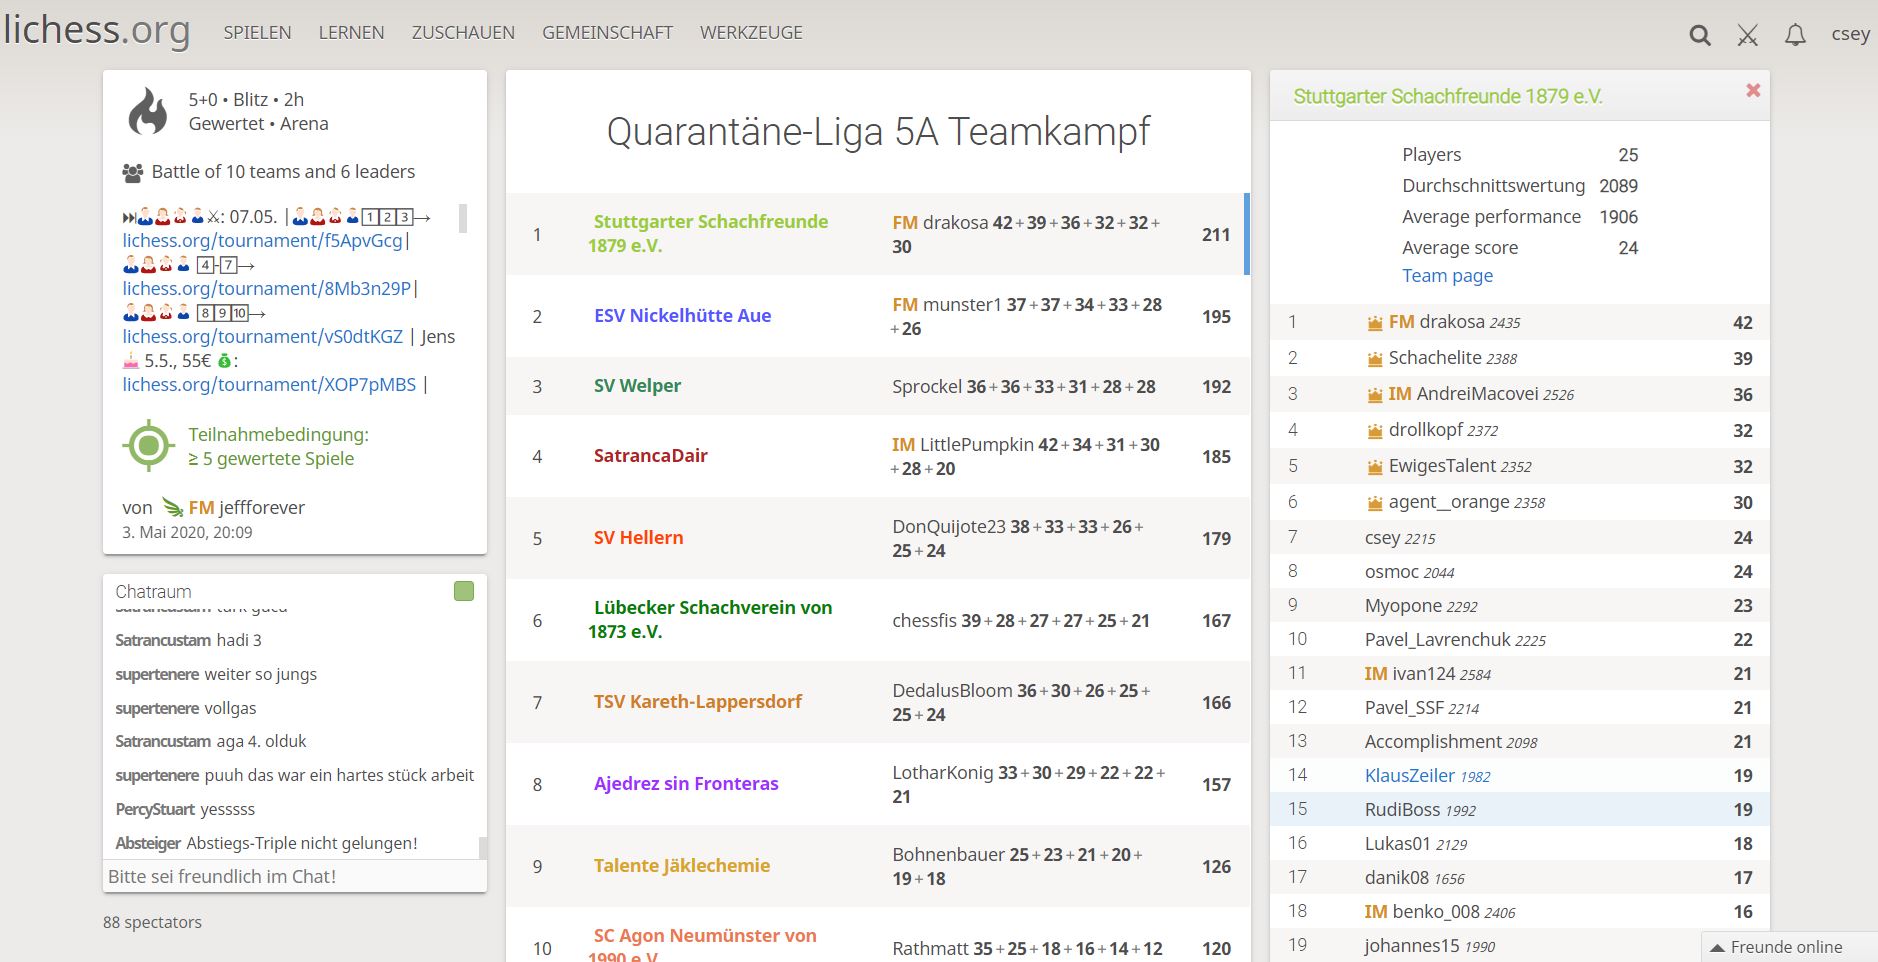Expand the Freunde online panel
This screenshot has height=962, width=1878.
[x=1789, y=947]
